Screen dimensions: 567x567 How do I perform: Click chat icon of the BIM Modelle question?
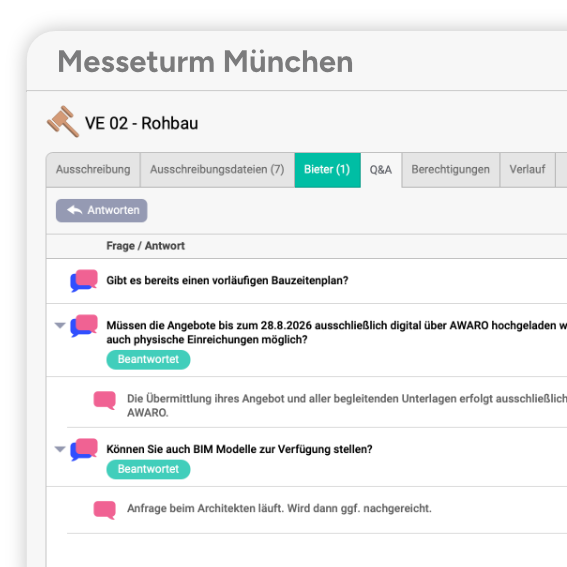[84, 449]
